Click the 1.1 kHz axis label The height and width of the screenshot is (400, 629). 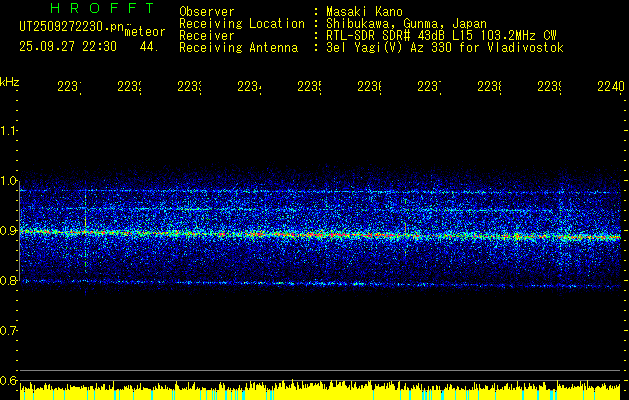tap(9, 130)
